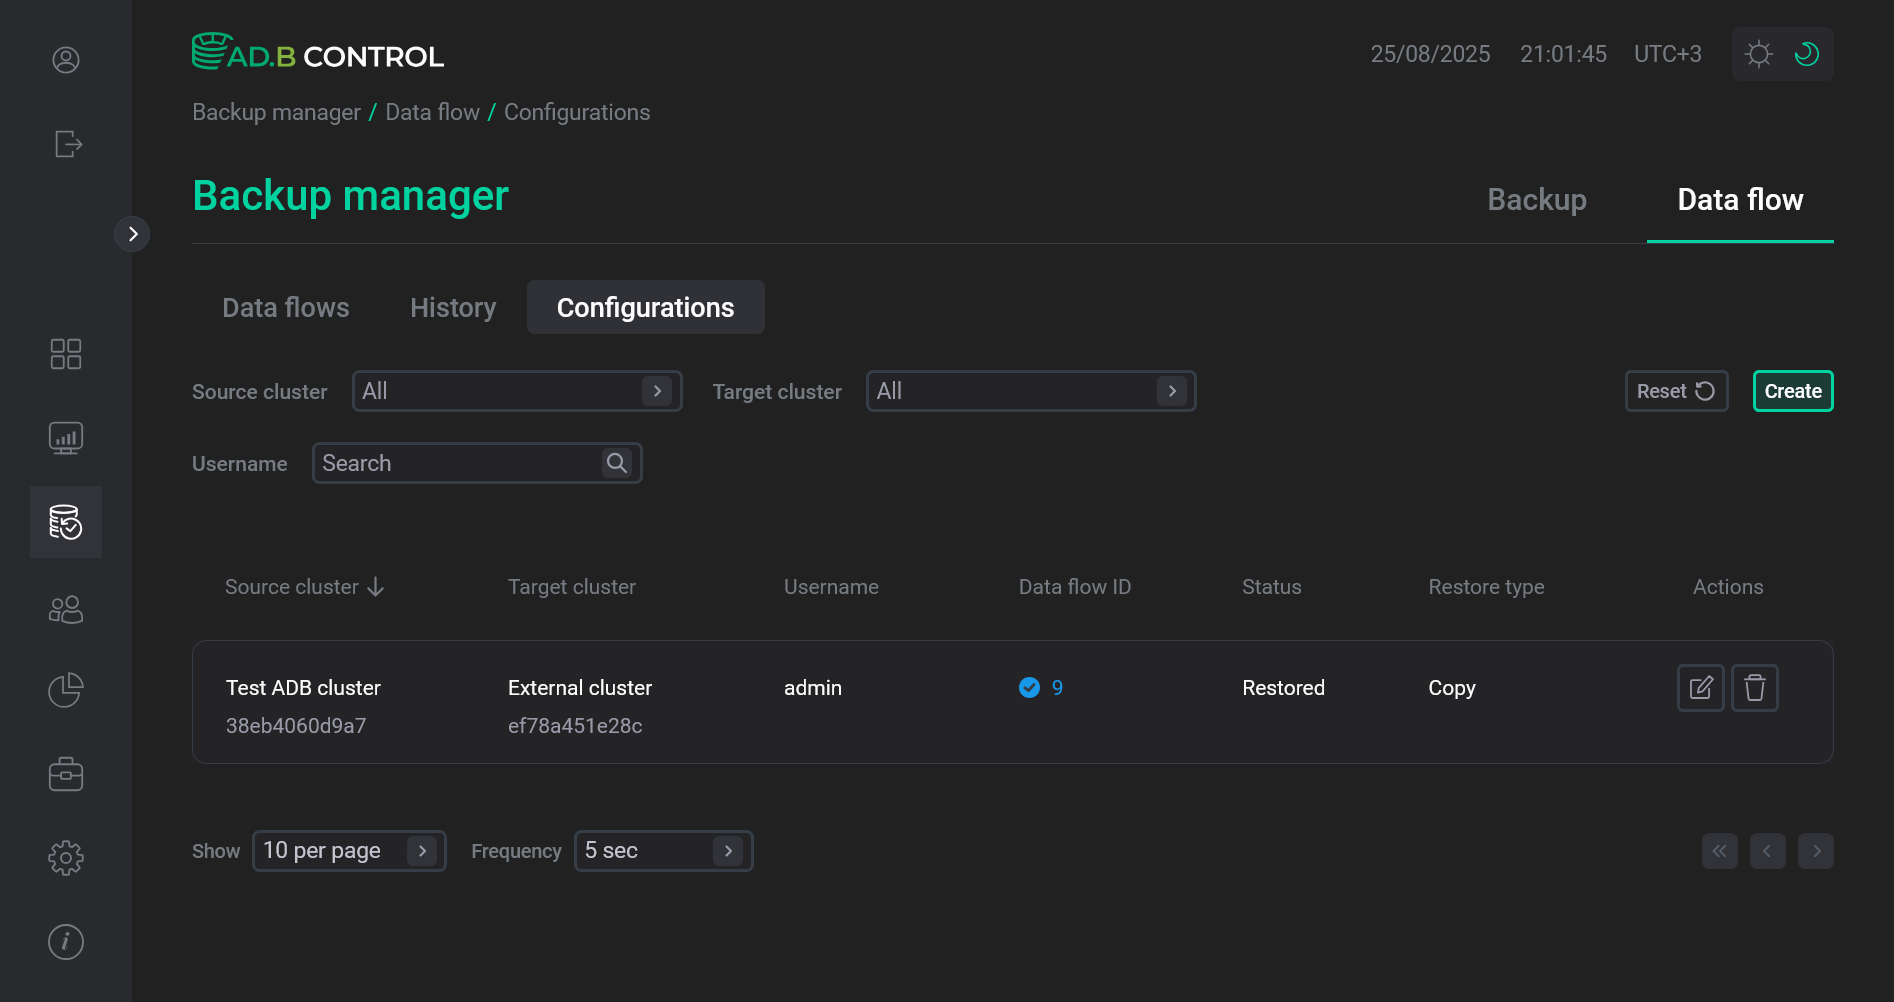Click the info icon at sidebar bottom
Image resolution: width=1894 pixels, height=1002 pixels.
tap(65, 941)
